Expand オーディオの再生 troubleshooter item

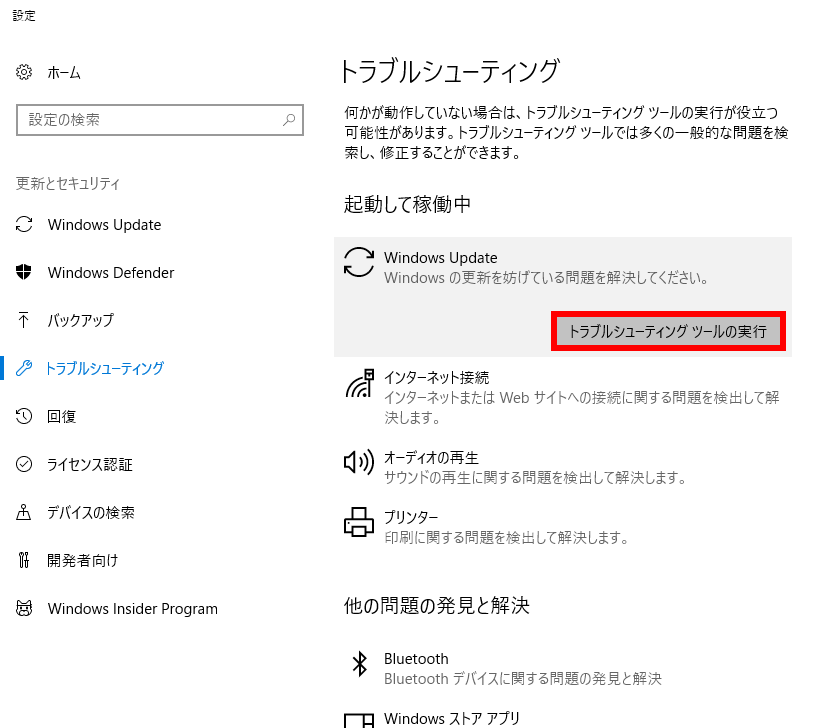pyautogui.click(x=563, y=467)
